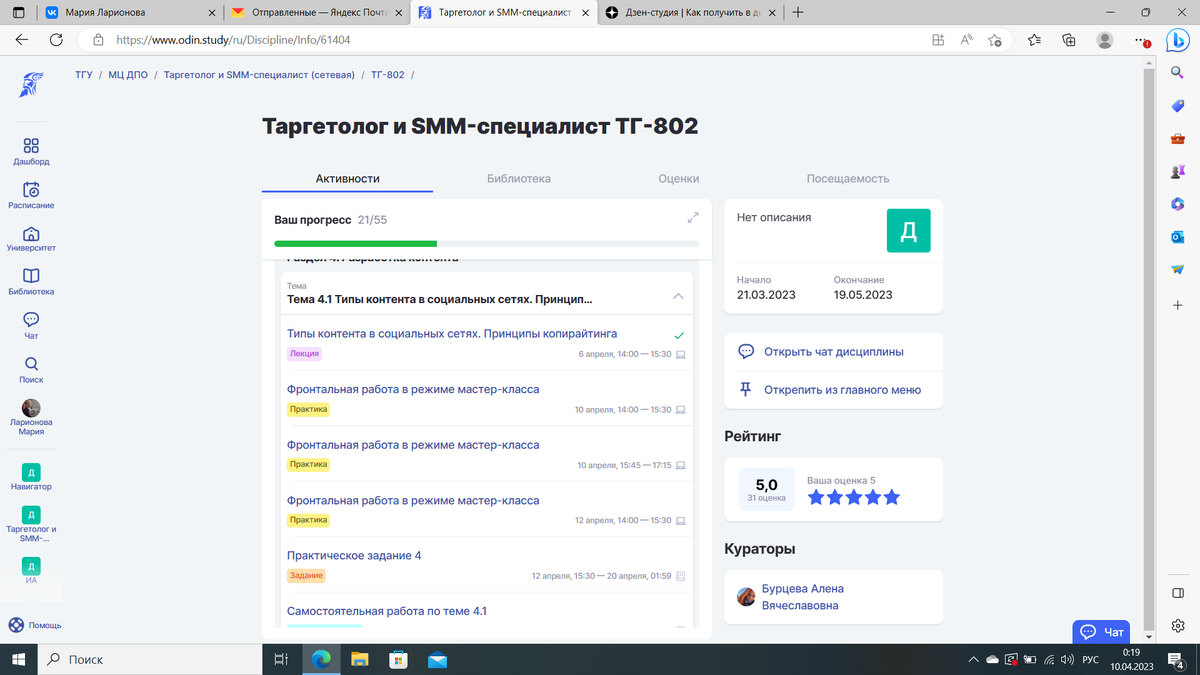
Task: Switch to the Посещаемость tab
Action: tap(848, 179)
